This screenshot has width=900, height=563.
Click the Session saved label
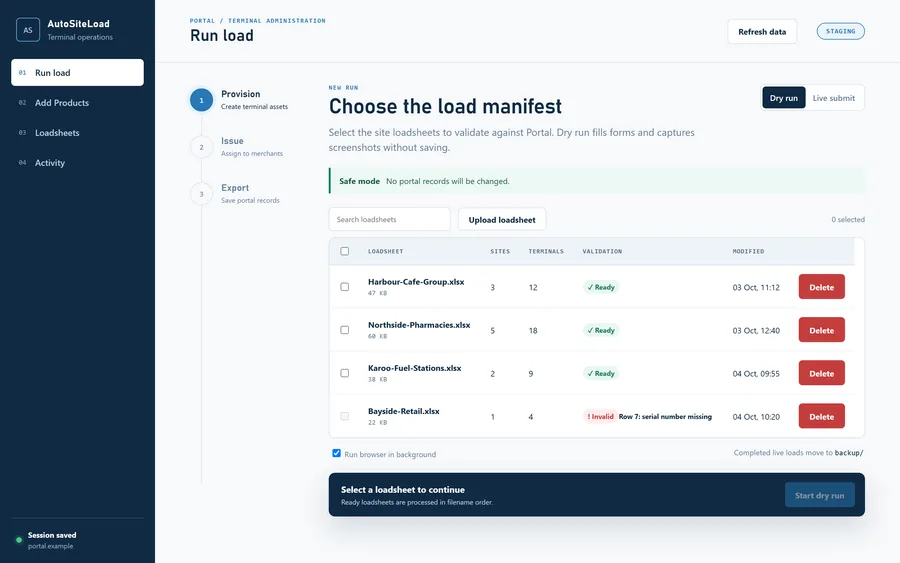tap(52, 535)
